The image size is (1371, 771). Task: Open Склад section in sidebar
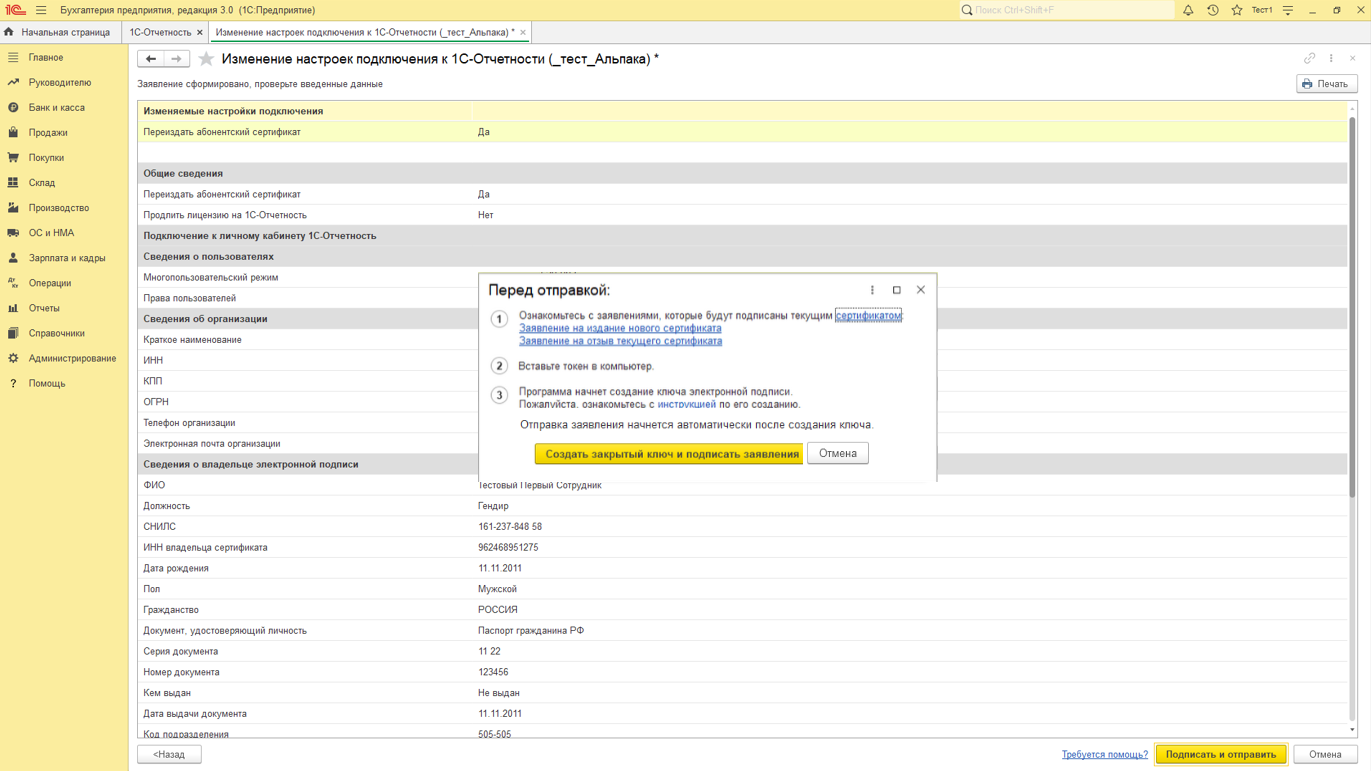click(x=42, y=182)
